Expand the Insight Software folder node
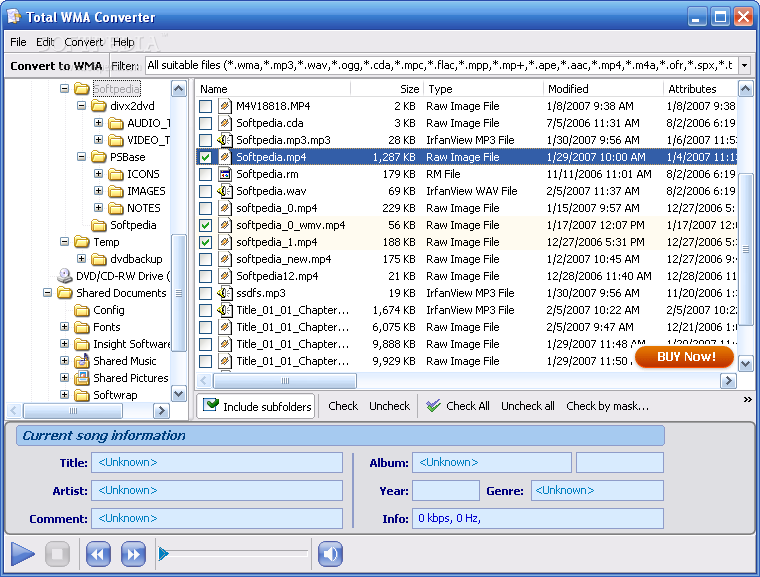Viewport: 760px width, 577px height. 64,343
